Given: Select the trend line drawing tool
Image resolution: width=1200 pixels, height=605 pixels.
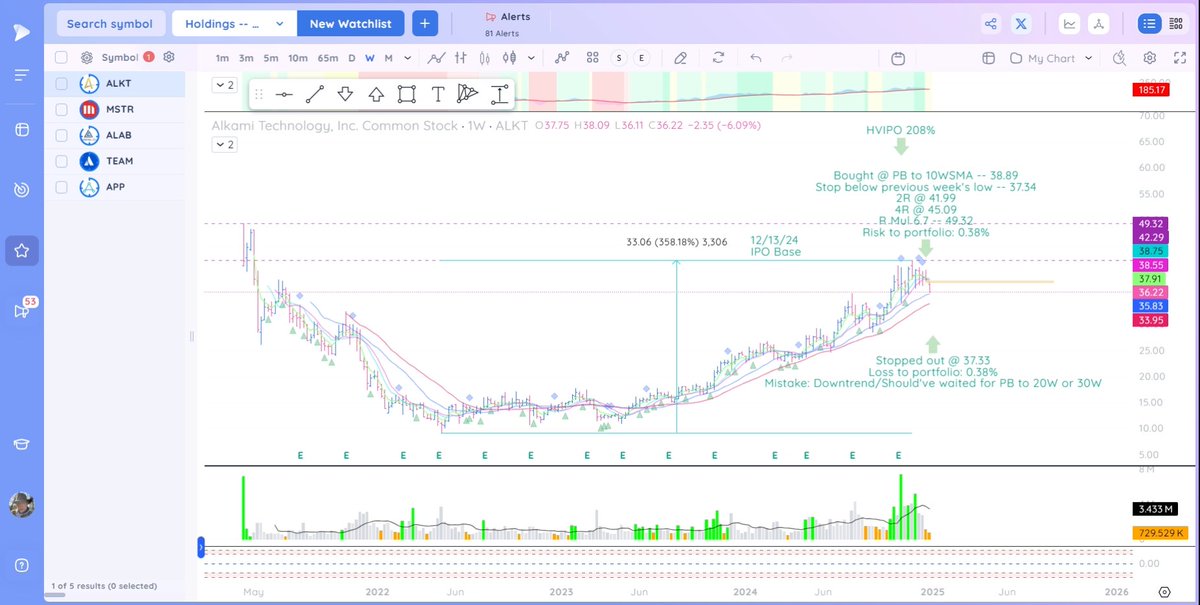Looking at the screenshot, I should [314, 94].
